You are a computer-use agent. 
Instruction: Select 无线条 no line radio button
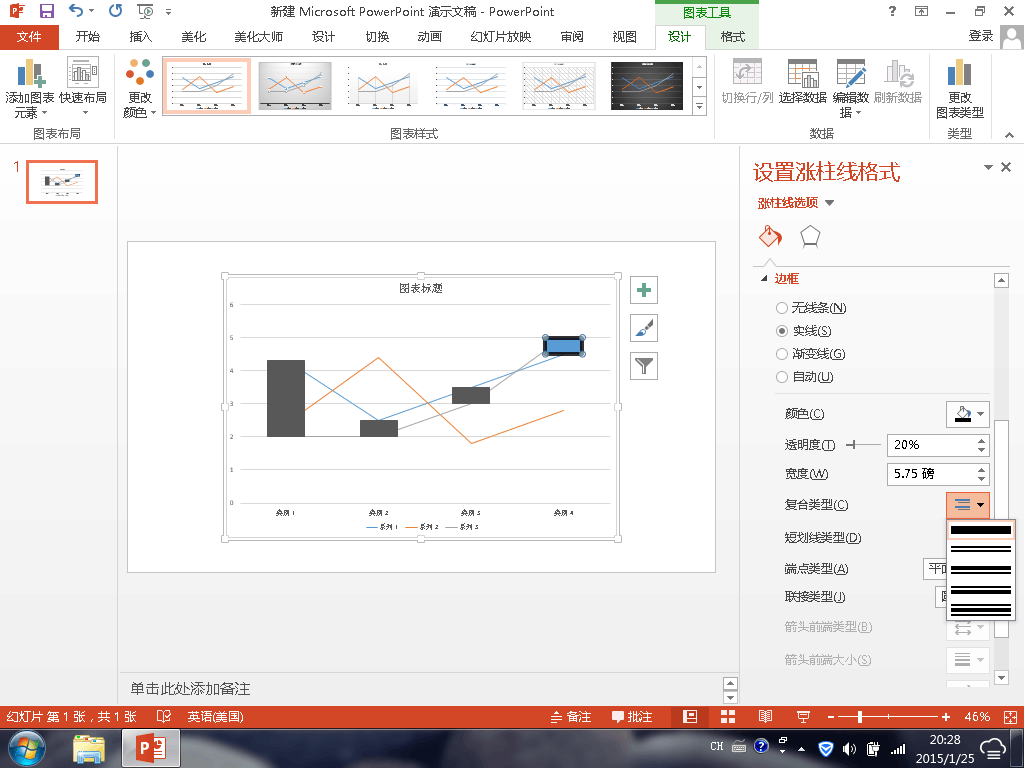781,308
